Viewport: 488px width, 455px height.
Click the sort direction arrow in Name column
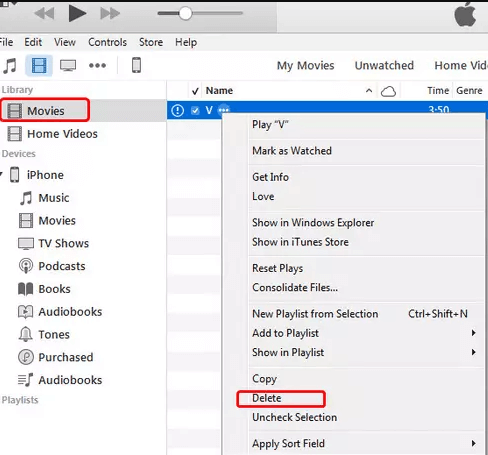pos(369,90)
